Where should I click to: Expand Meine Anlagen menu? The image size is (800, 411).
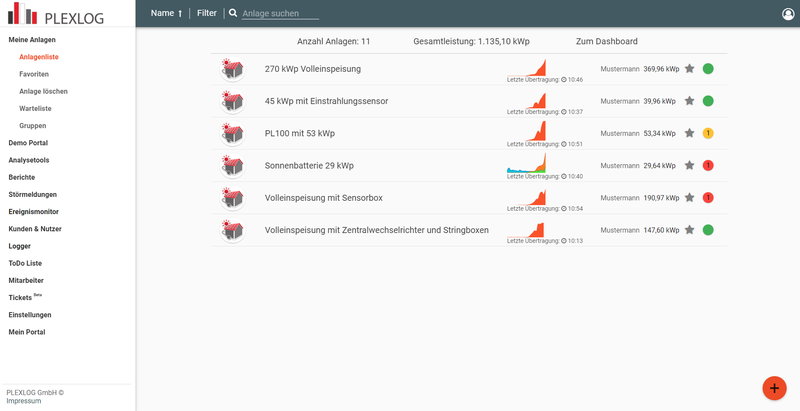[x=32, y=40]
